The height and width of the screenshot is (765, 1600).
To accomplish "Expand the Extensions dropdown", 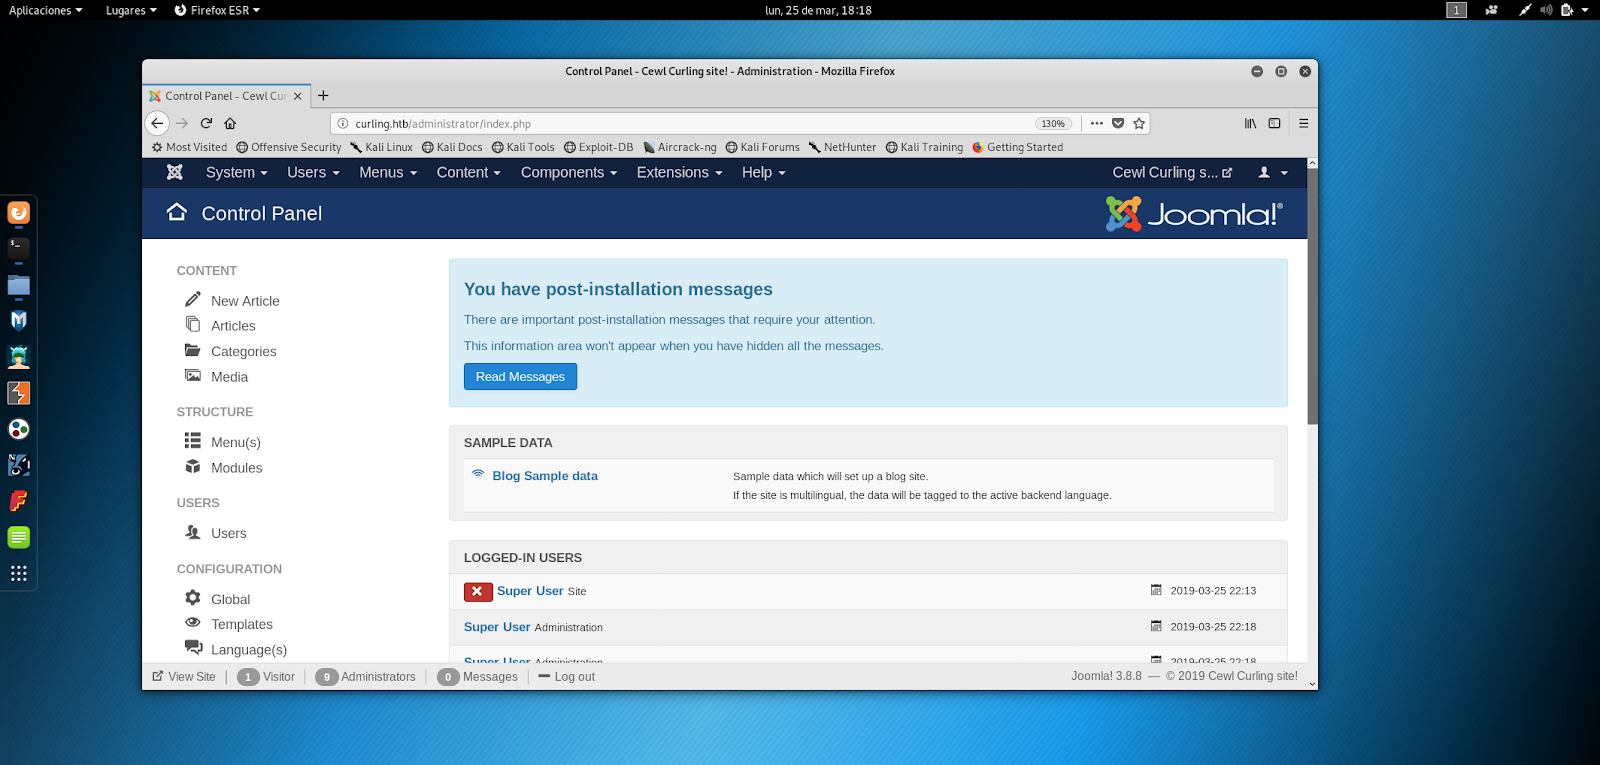I will 679,172.
